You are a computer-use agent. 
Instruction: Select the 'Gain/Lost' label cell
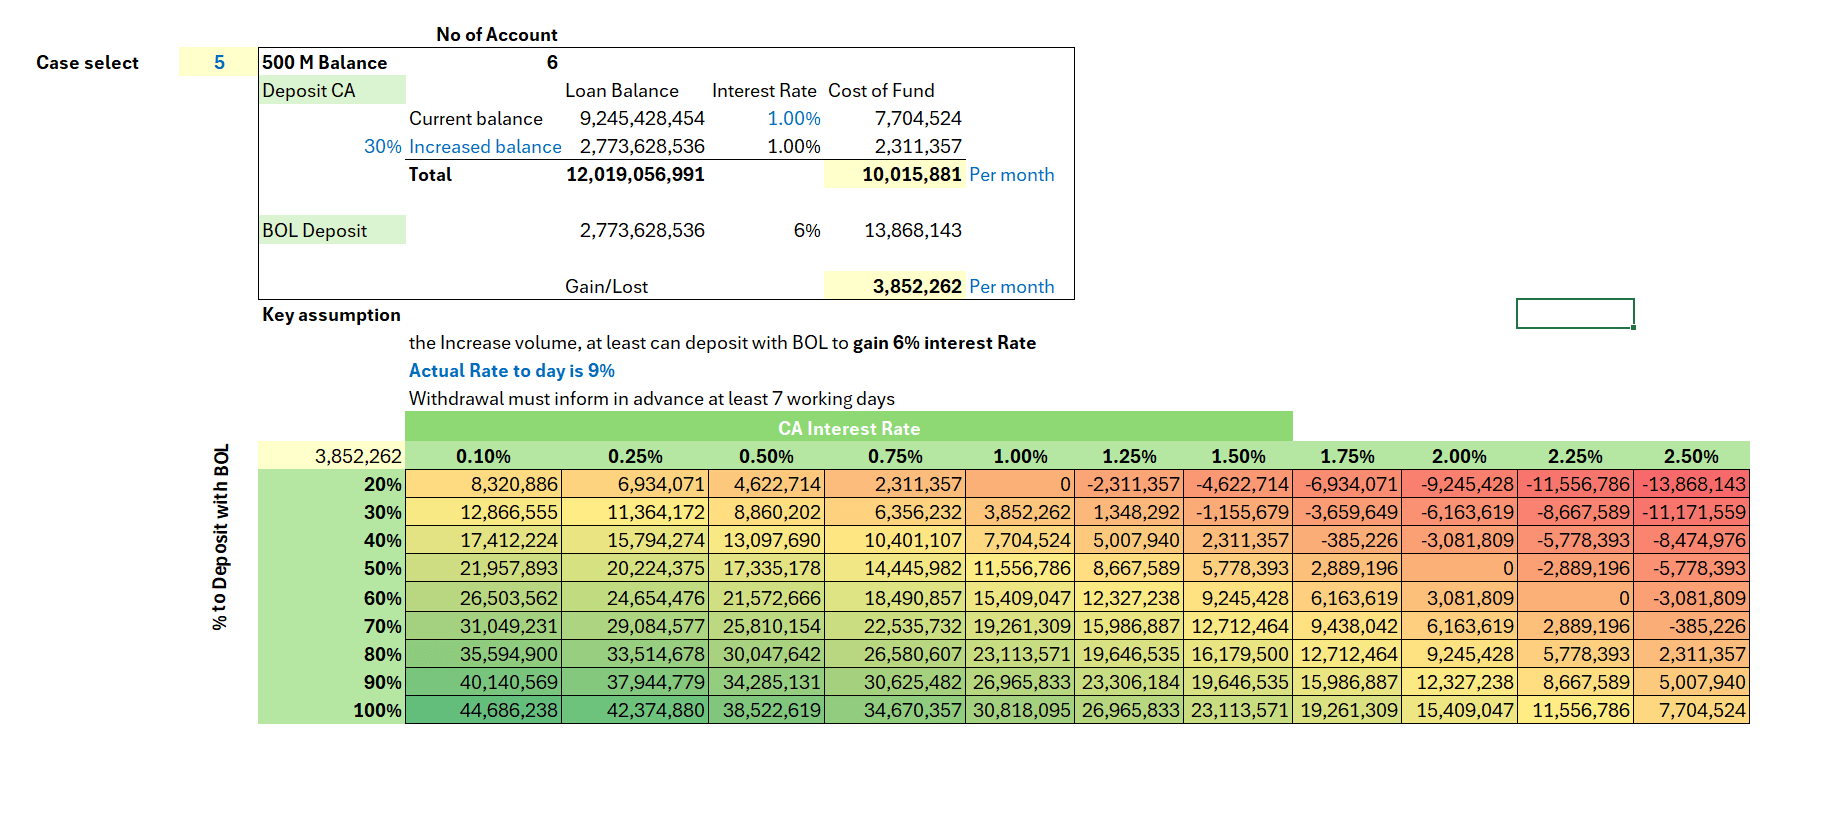[606, 286]
